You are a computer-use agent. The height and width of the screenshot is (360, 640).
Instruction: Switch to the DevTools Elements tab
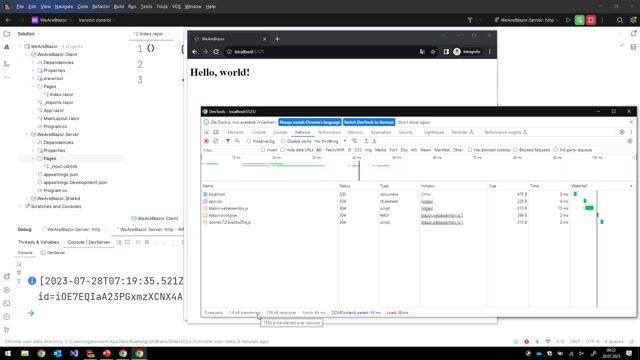[x=236, y=132]
